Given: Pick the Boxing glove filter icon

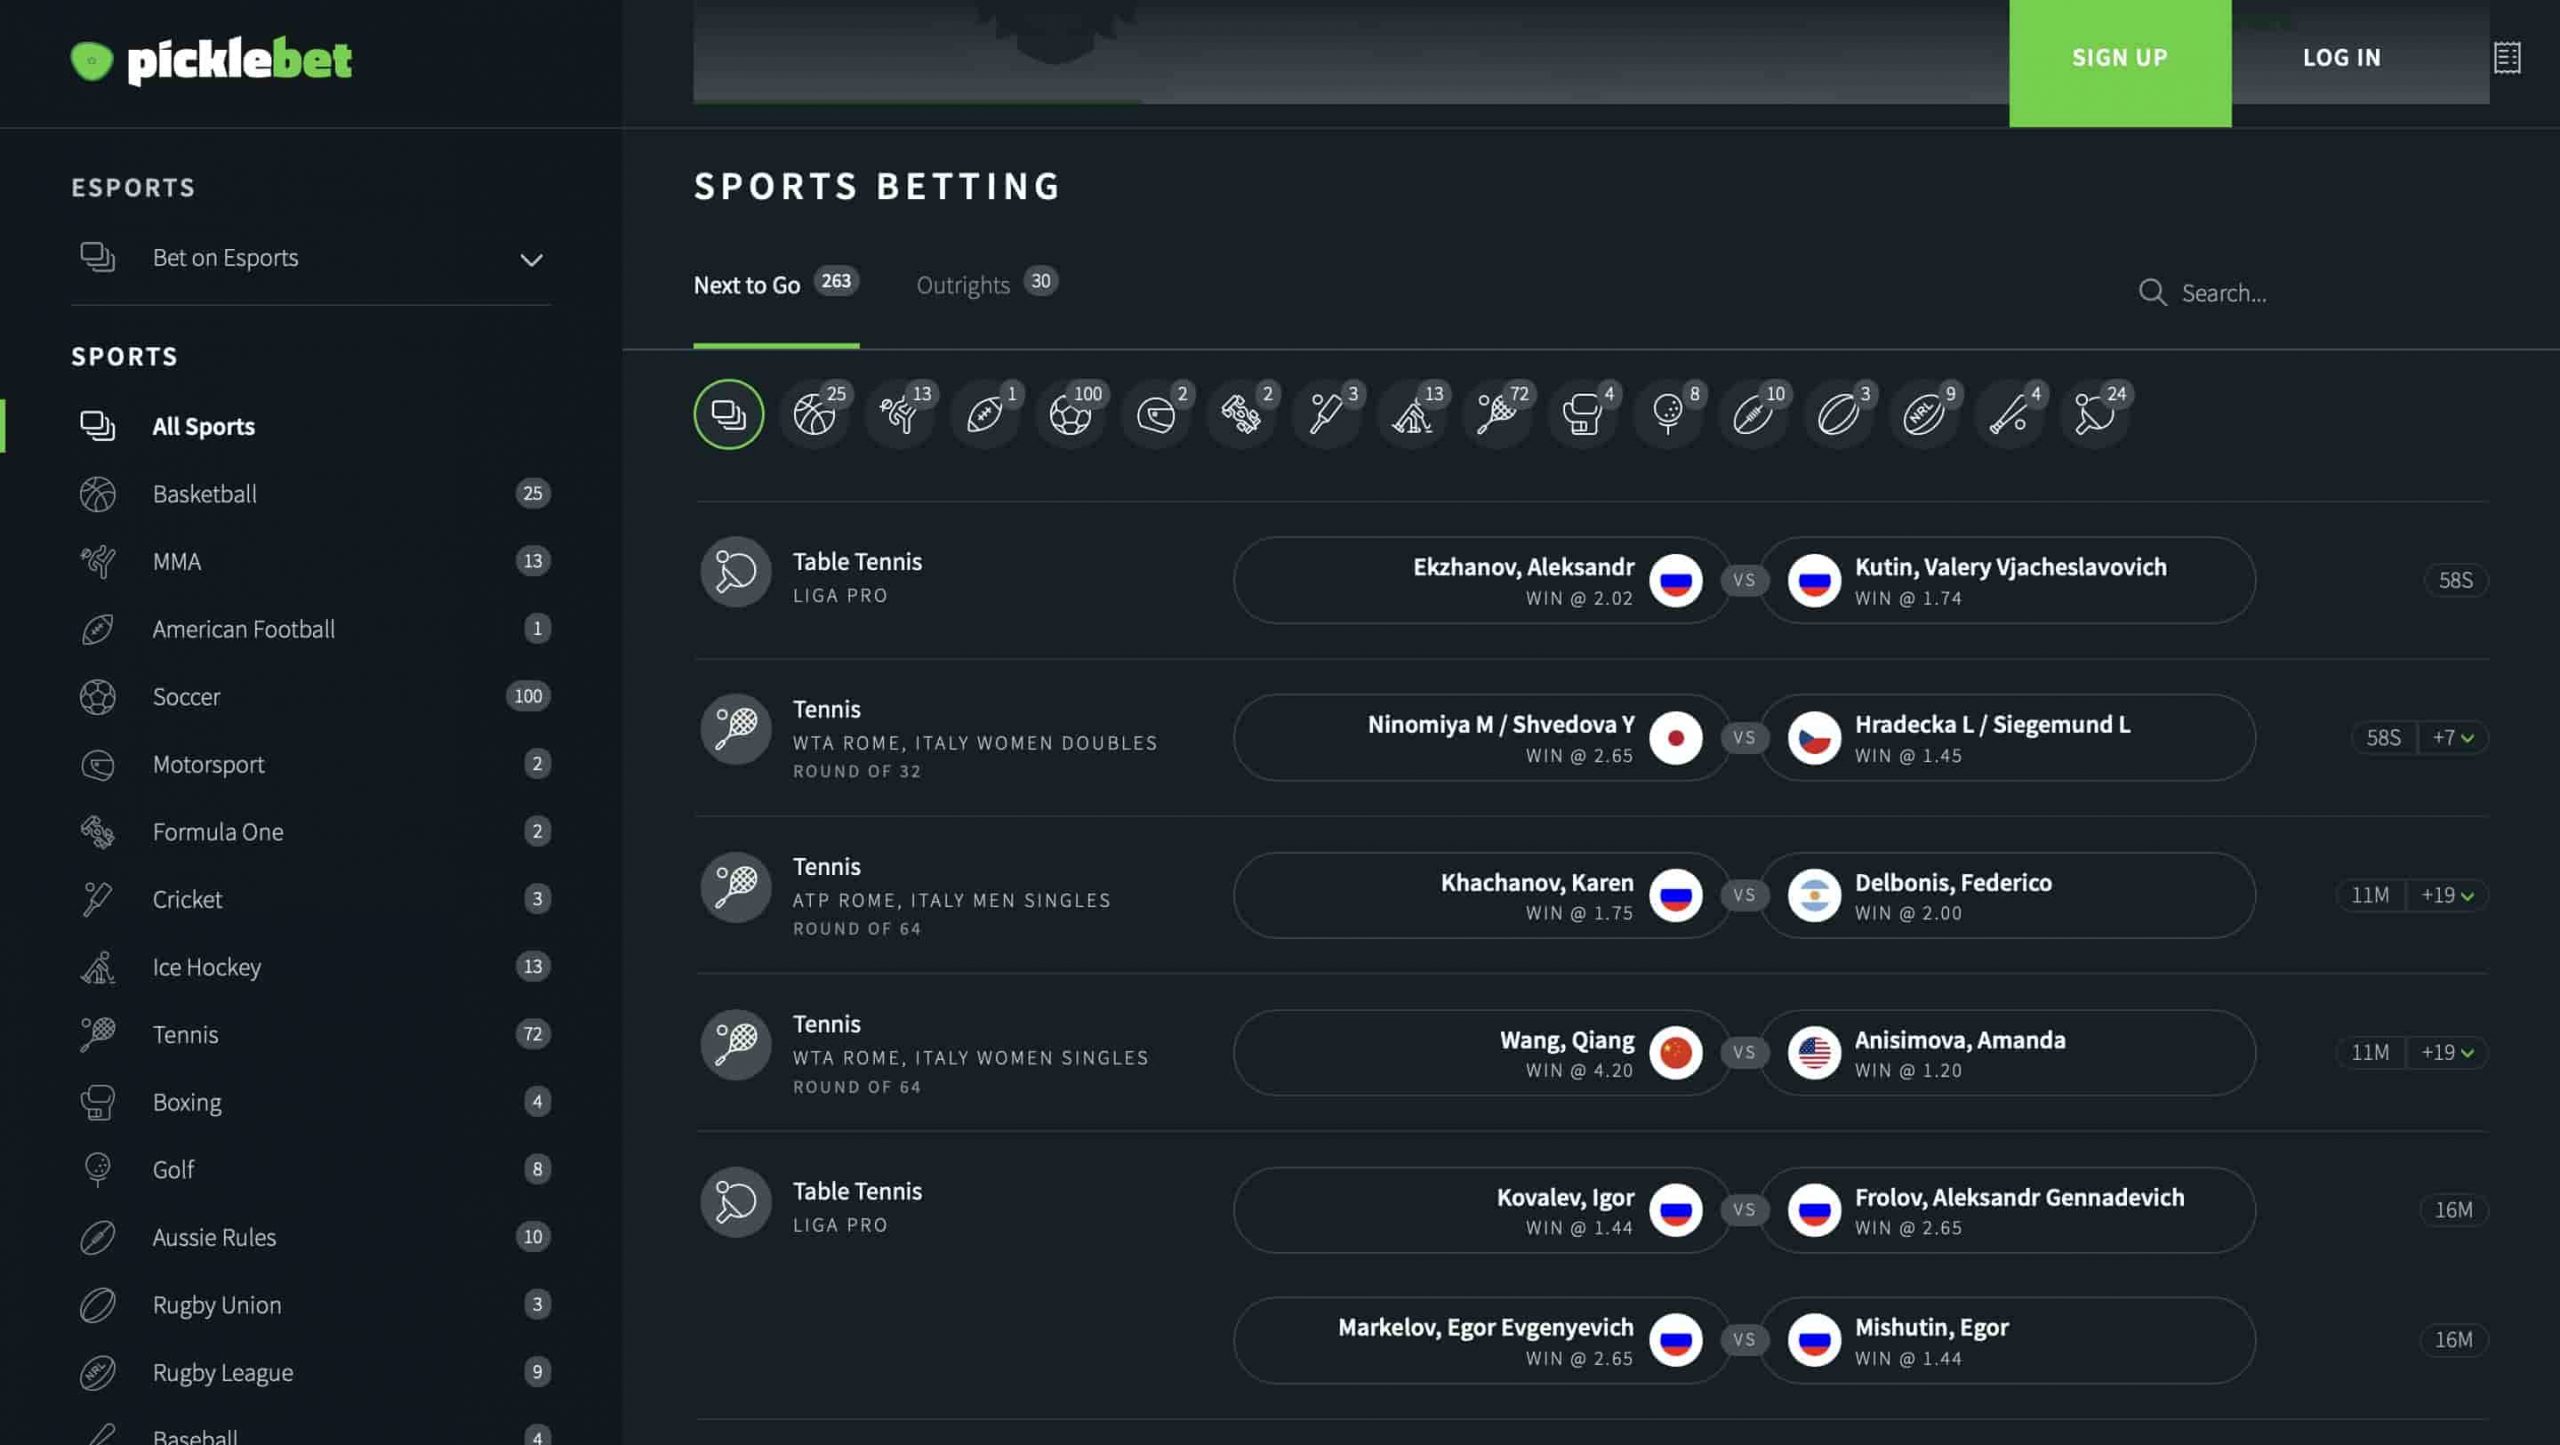Looking at the screenshot, I should pyautogui.click(x=1582, y=414).
